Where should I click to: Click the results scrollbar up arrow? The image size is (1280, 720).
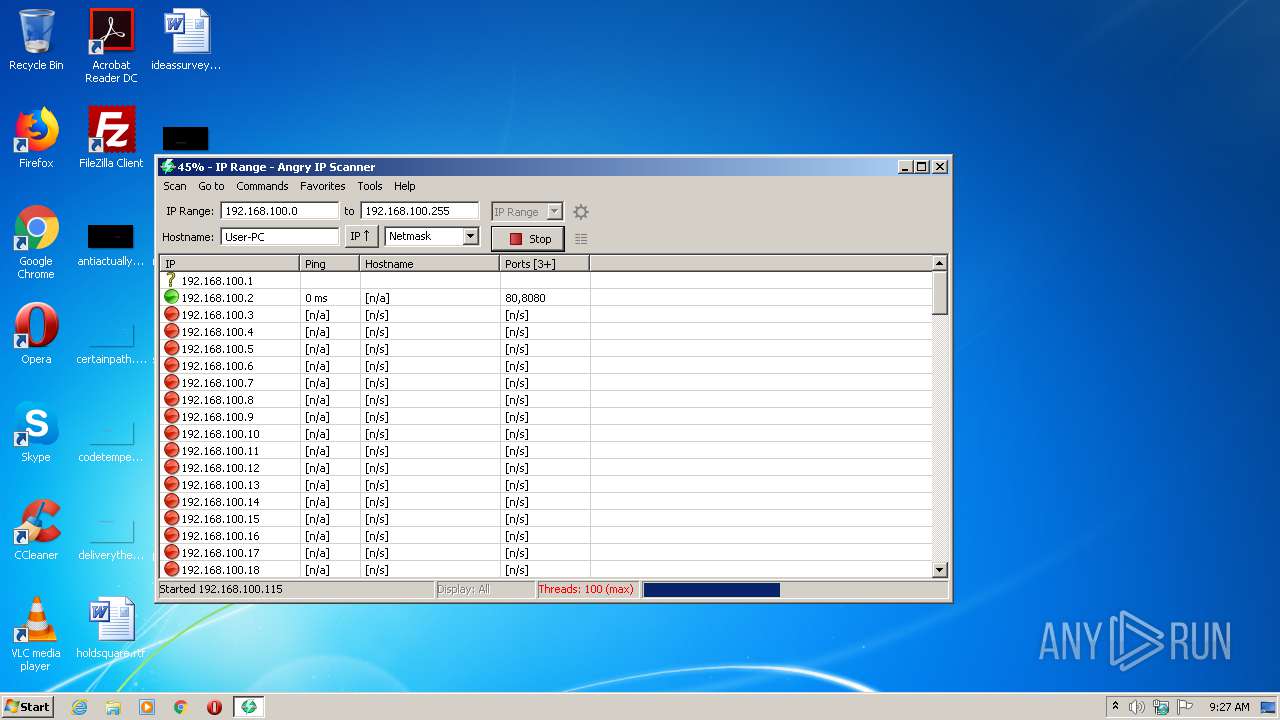pyautogui.click(x=939, y=263)
